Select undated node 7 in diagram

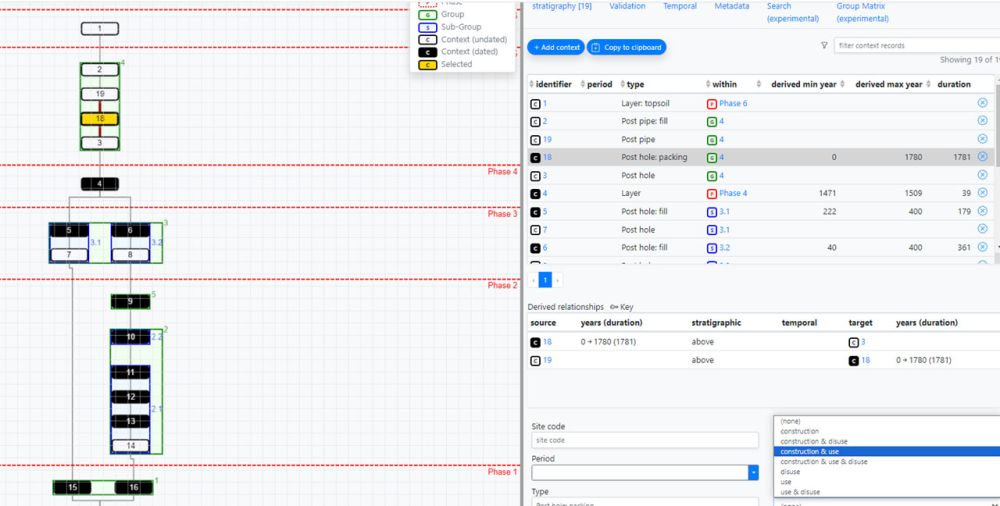click(69, 255)
